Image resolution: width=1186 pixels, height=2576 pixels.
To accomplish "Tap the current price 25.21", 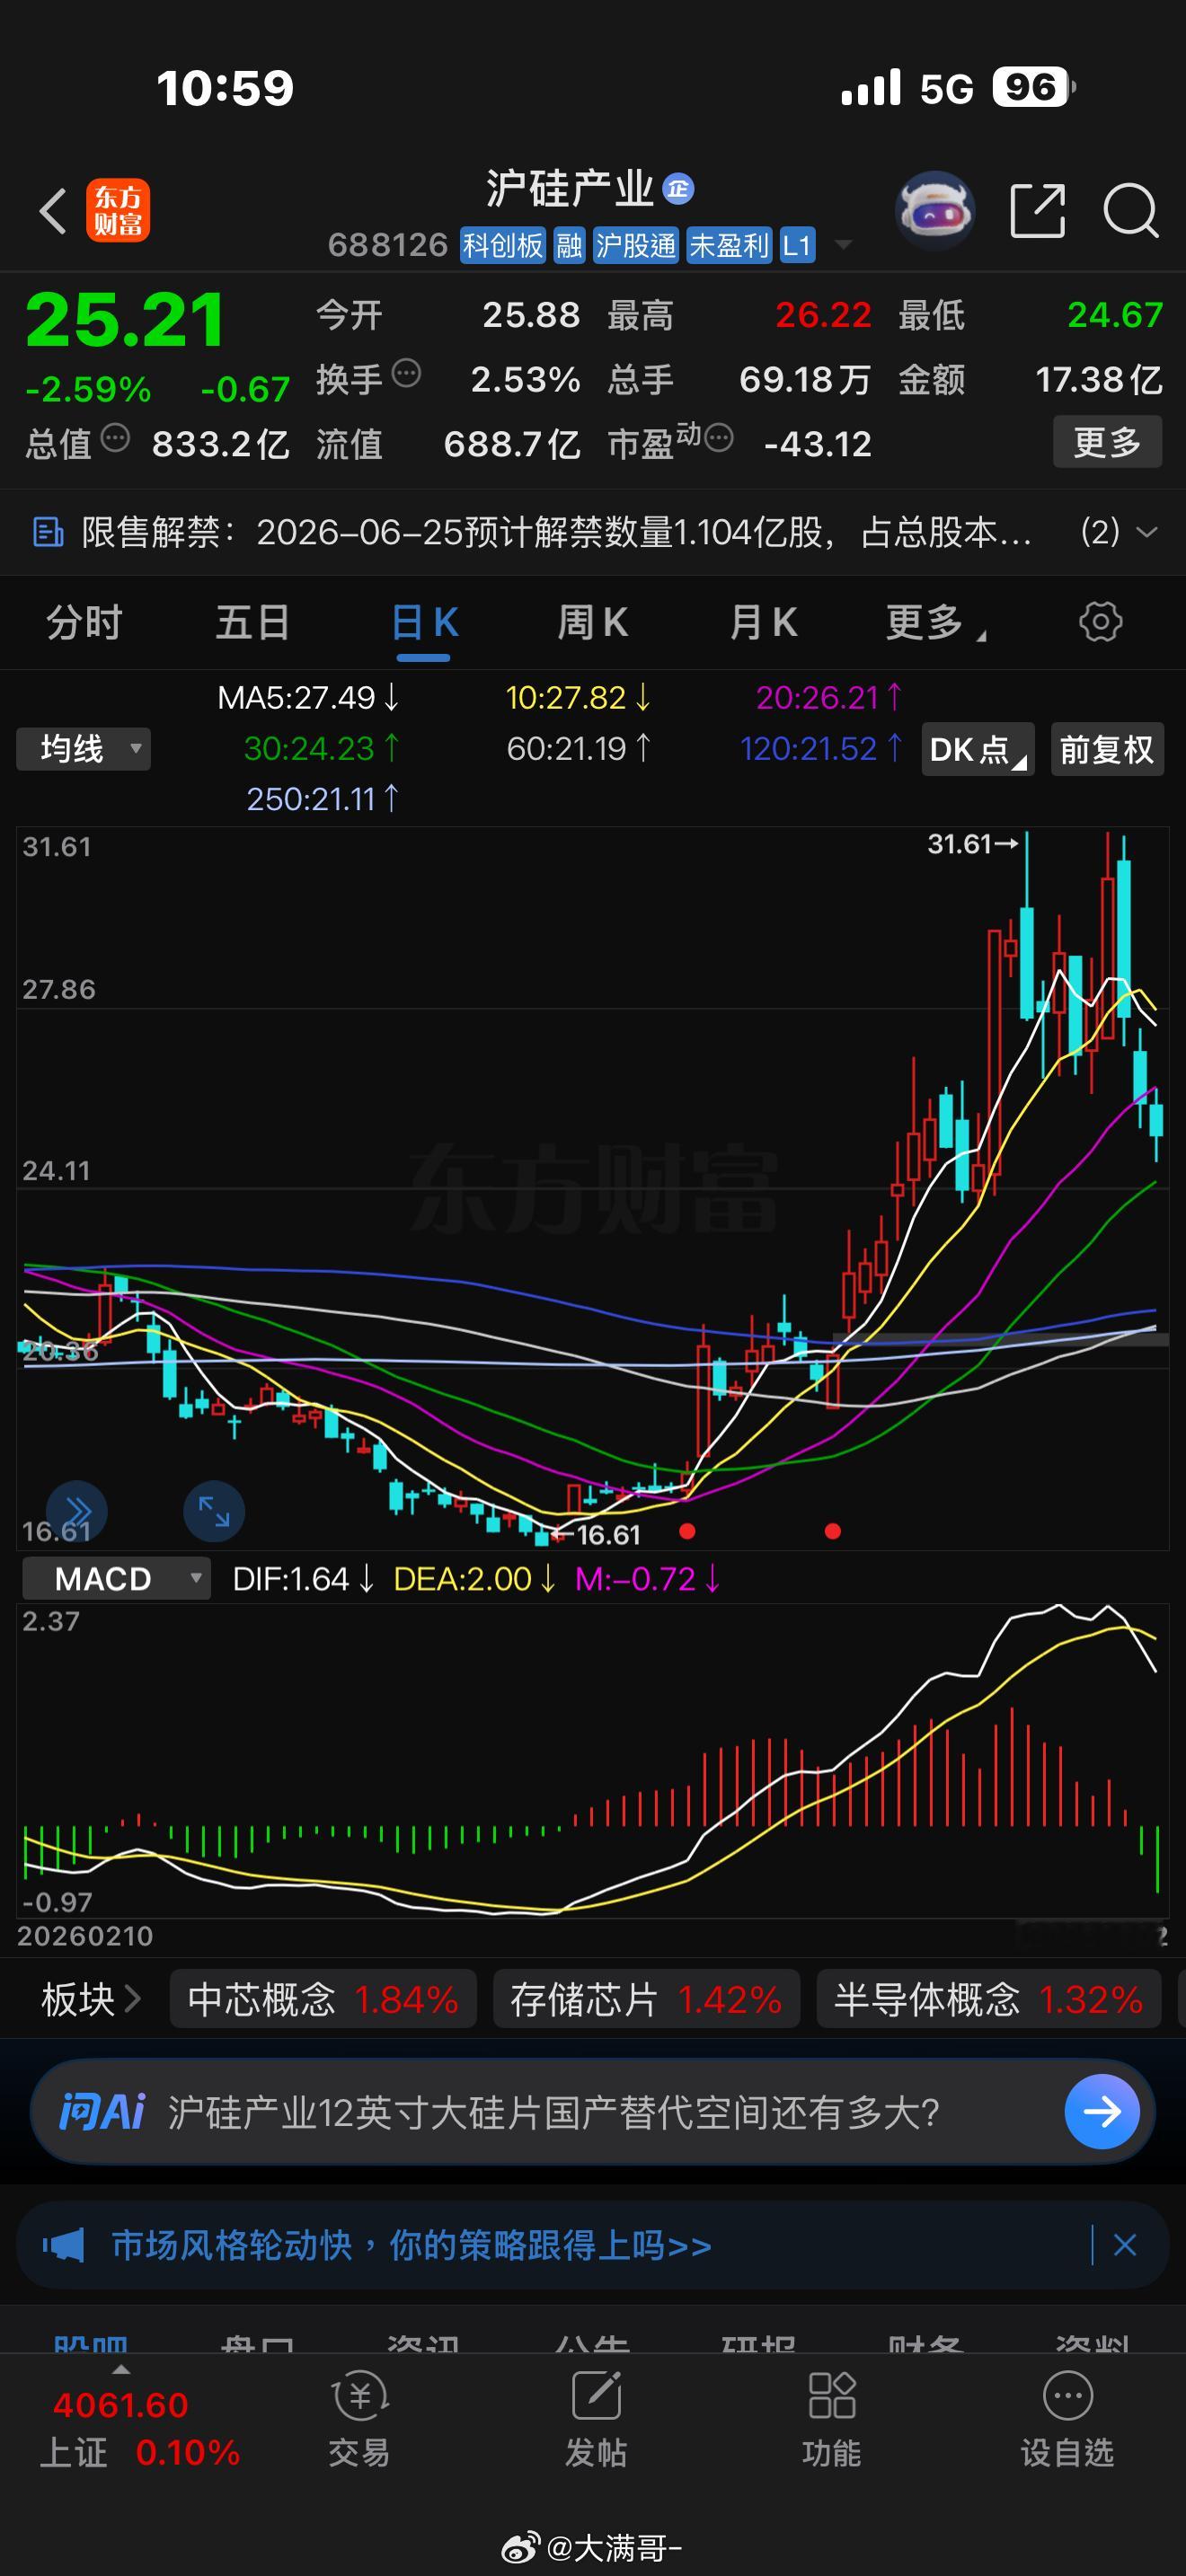I will click(x=125, y=320).
